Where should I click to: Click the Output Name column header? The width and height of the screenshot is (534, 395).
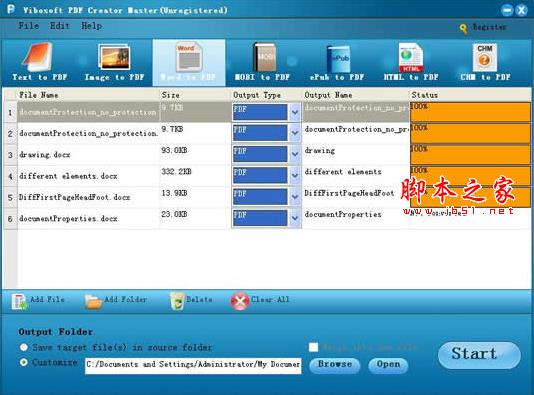pos(356,95)
